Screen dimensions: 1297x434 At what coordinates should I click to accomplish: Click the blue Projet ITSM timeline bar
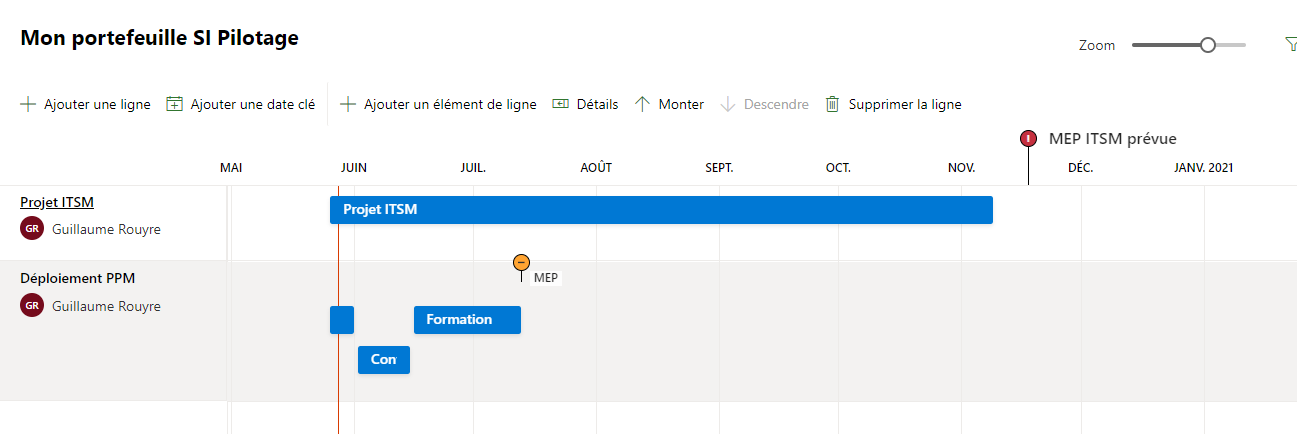[661, 210]
